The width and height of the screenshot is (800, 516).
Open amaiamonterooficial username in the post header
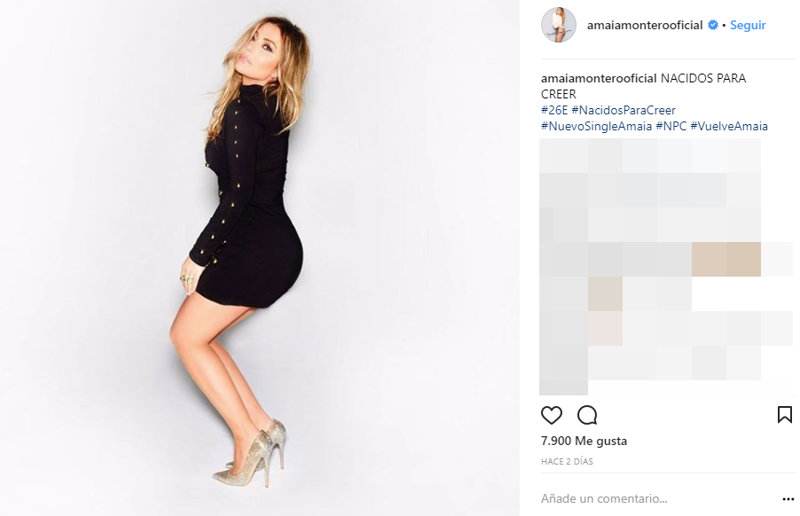pyautogui.click(x=644, y=25)
